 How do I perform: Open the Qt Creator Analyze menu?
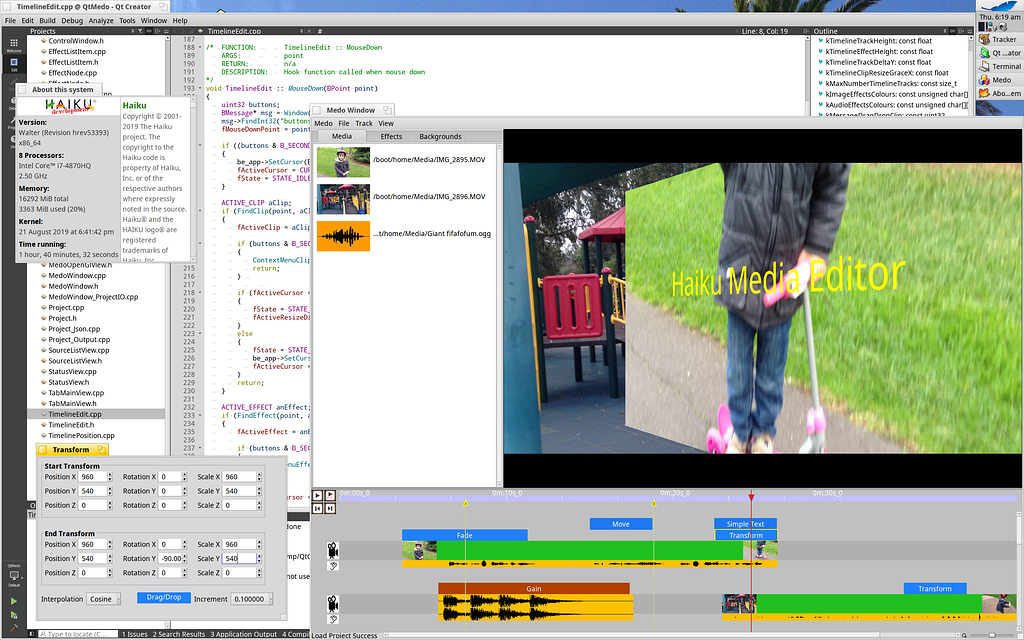click(x=101, y=20)
